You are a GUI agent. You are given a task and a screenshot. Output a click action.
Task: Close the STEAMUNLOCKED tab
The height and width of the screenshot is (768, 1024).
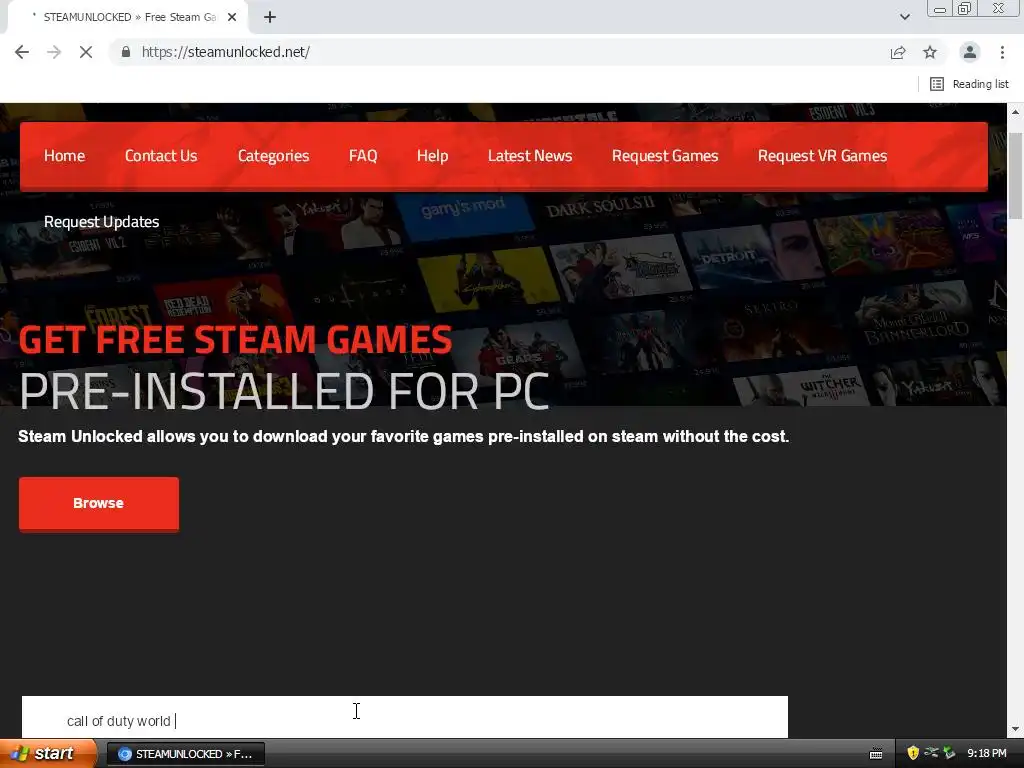click(x=232, y=18)
